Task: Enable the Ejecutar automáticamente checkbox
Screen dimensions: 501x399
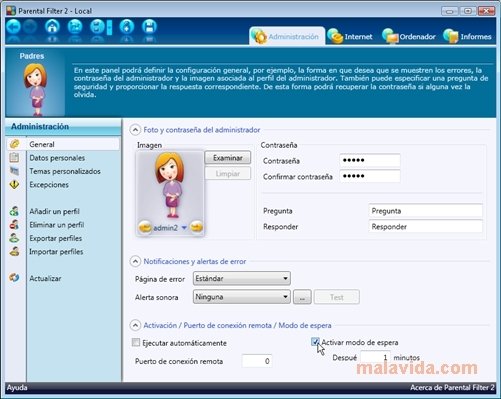Action: (136, 342)
